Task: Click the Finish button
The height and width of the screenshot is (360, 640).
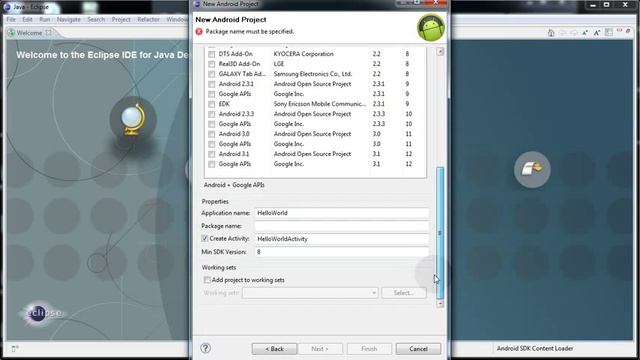Action: coord(369,349)
